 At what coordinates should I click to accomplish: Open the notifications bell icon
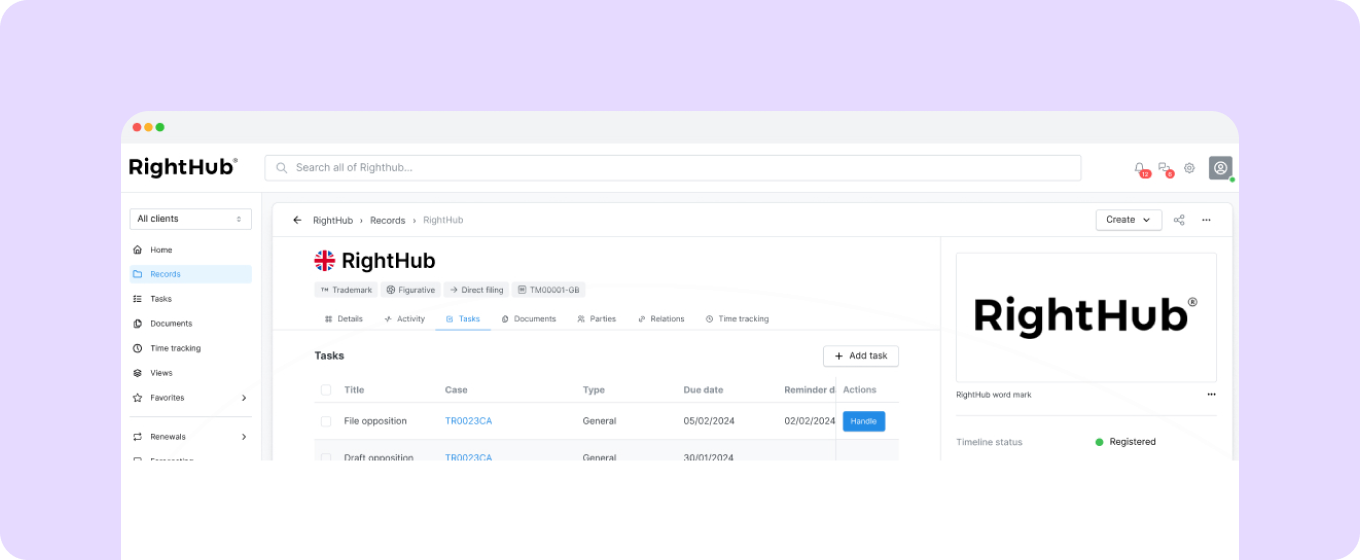coord(1139,167)
